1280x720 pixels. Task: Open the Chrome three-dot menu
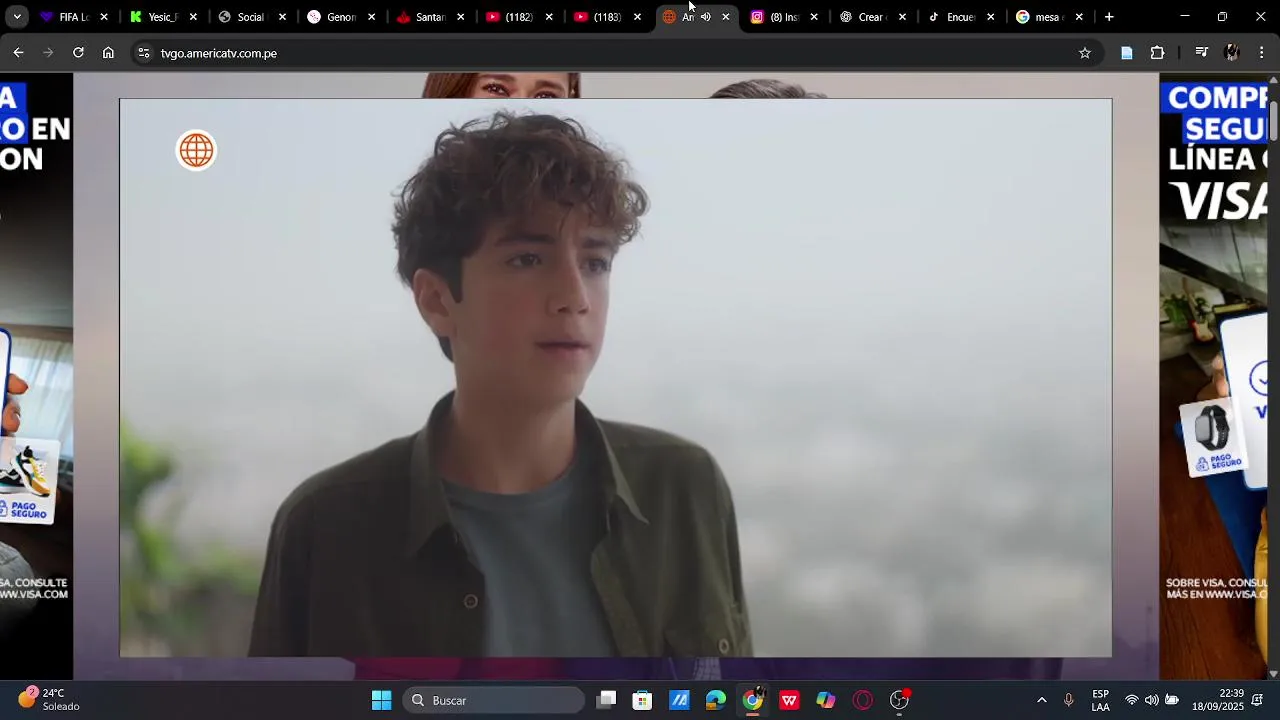1262,53
